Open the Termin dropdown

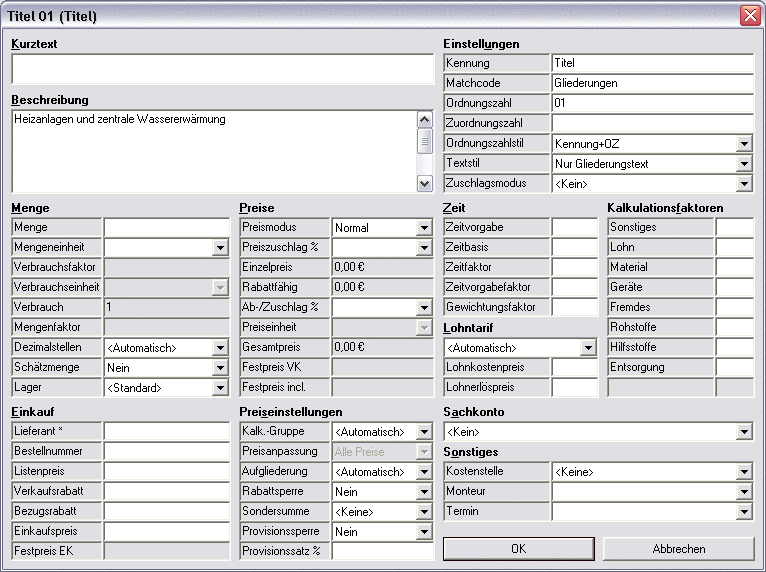click(744, 512)
